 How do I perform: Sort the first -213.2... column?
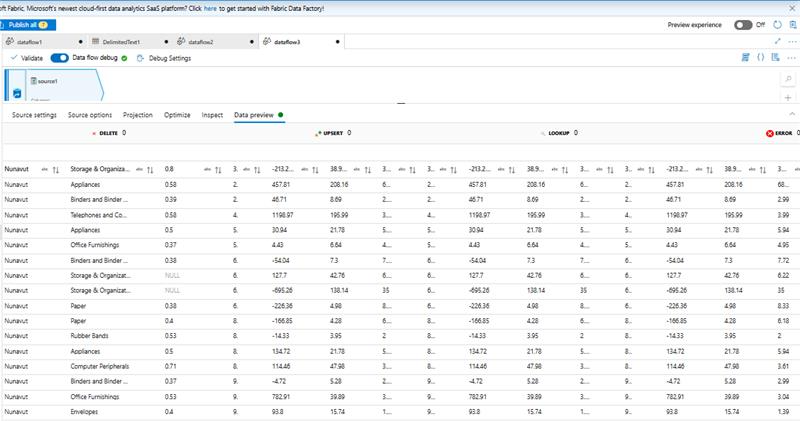(x=315, y=169)
